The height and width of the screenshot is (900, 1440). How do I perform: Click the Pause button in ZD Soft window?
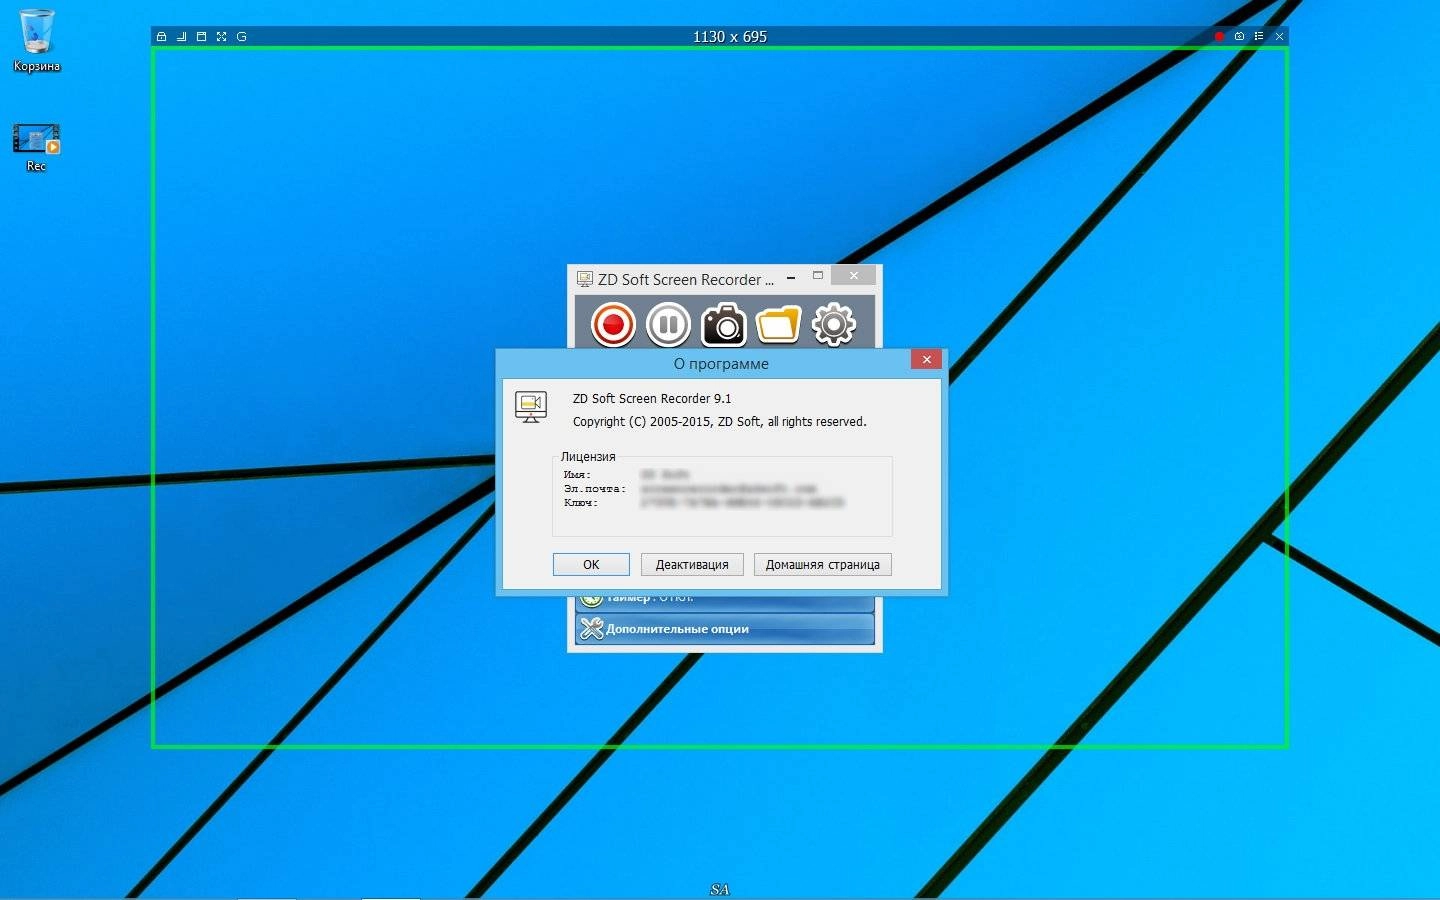point(668,325)
